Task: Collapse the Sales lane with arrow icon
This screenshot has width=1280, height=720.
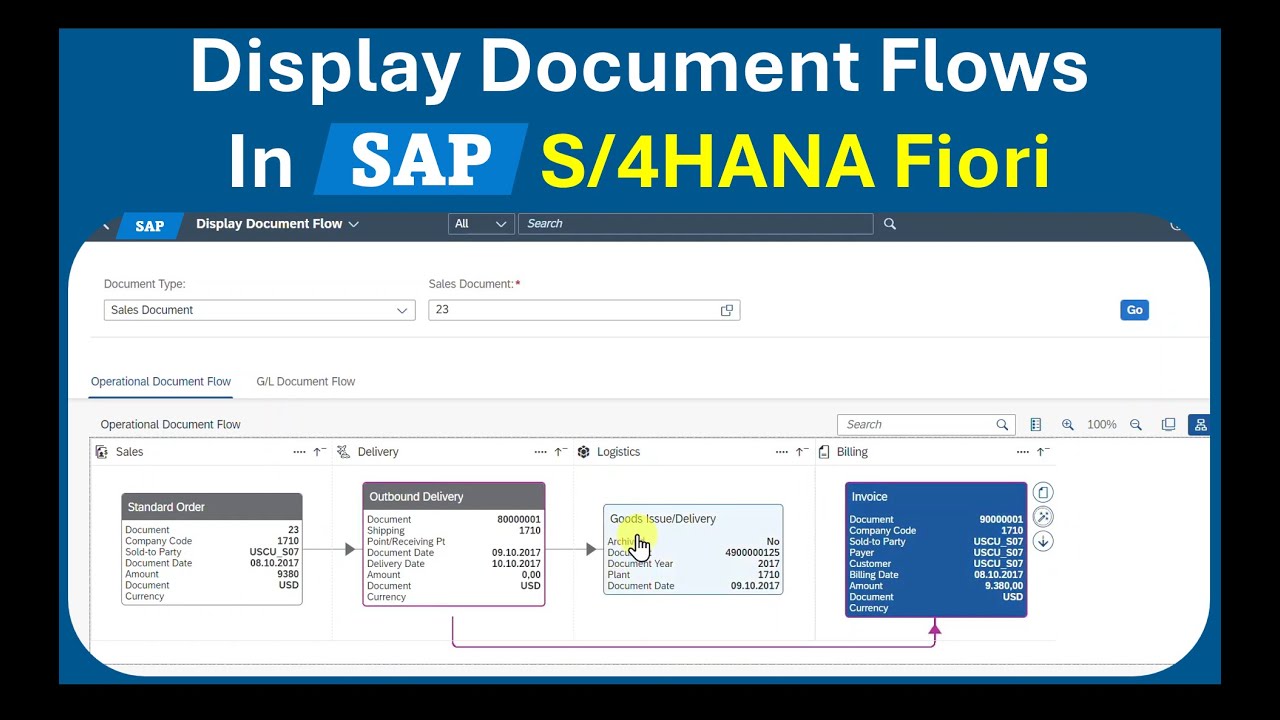Action: (319, 452)
